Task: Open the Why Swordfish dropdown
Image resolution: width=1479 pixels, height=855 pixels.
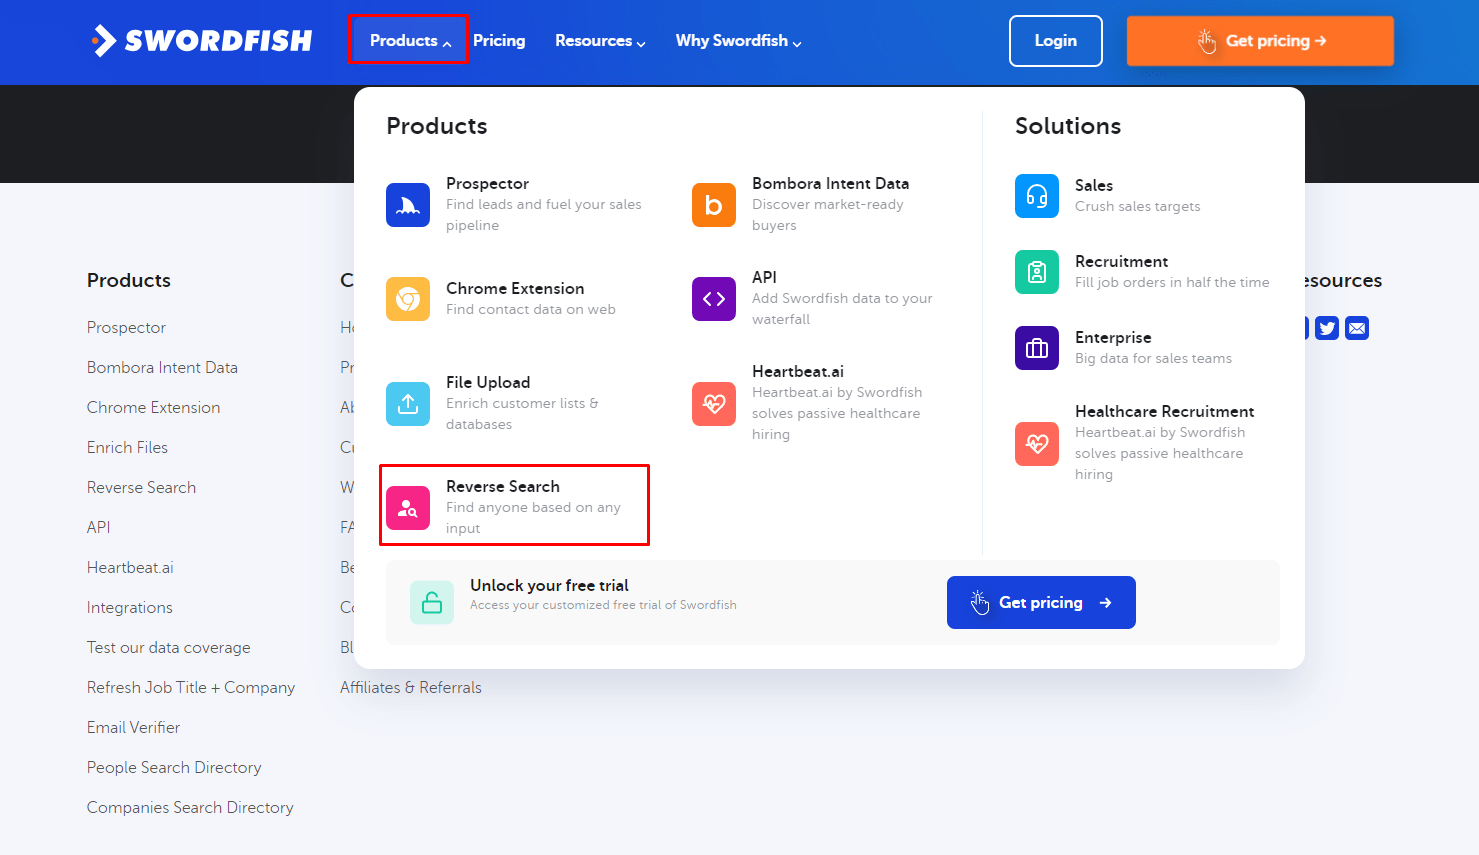Action: pyautogui.click(x=737, y=40)
